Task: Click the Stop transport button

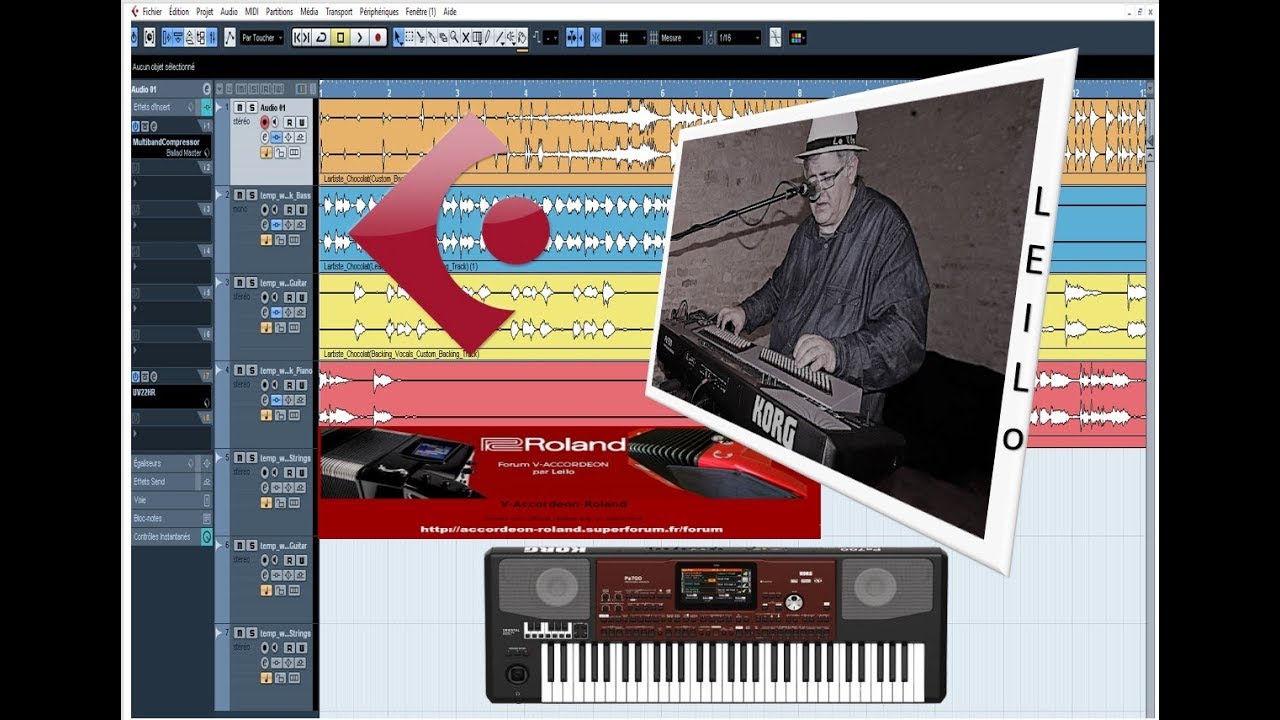Action: 340,37
